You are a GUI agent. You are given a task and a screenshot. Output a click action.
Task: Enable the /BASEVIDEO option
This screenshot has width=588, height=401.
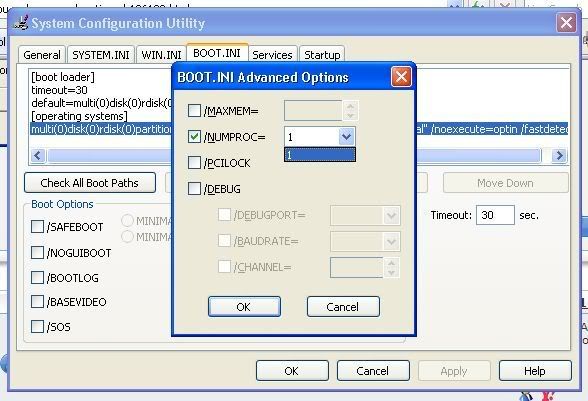click(37, 301)
